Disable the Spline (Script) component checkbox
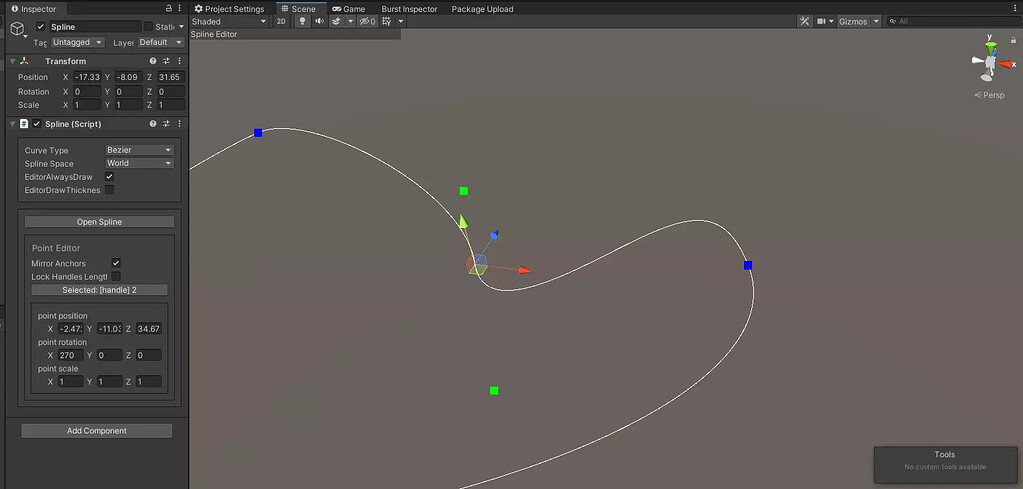Screen dimensions: 1023x489 37,124
